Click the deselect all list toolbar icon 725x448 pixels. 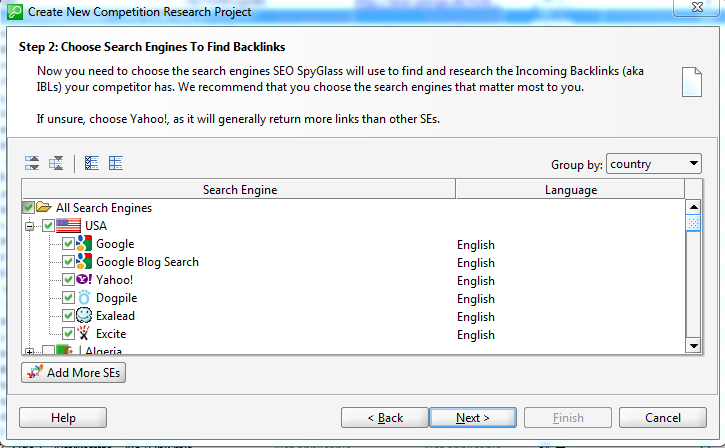click(x=116, y=163)
